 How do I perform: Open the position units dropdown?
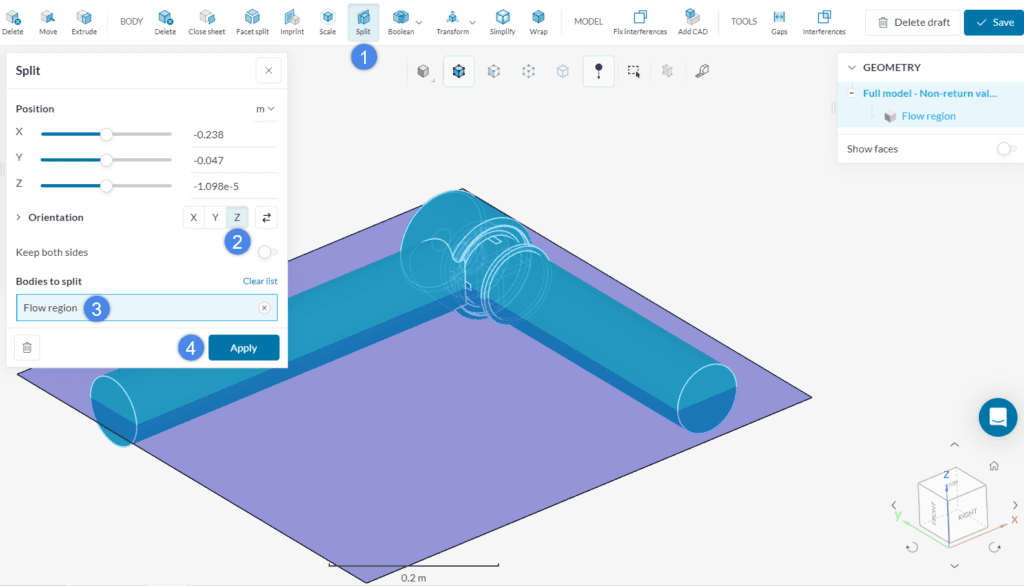(x=266, y=108)
